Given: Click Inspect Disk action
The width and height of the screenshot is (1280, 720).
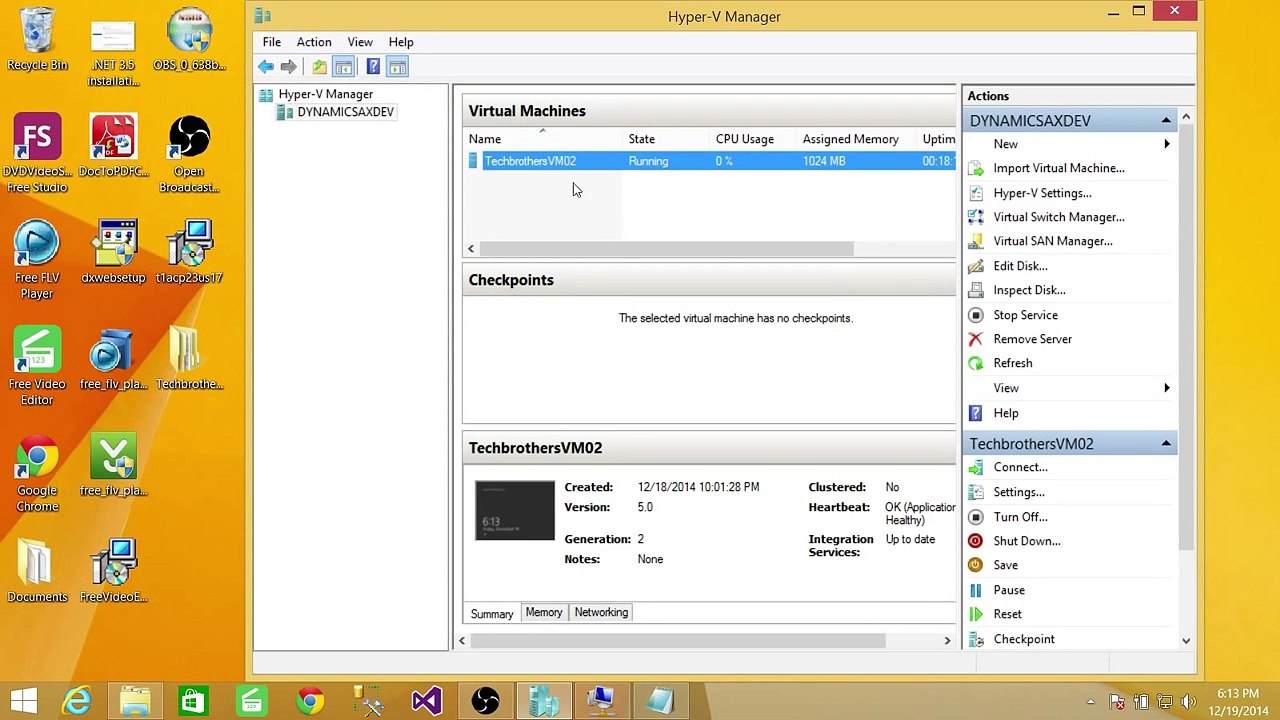Looking at the screenshot, I should (1029, 290).
